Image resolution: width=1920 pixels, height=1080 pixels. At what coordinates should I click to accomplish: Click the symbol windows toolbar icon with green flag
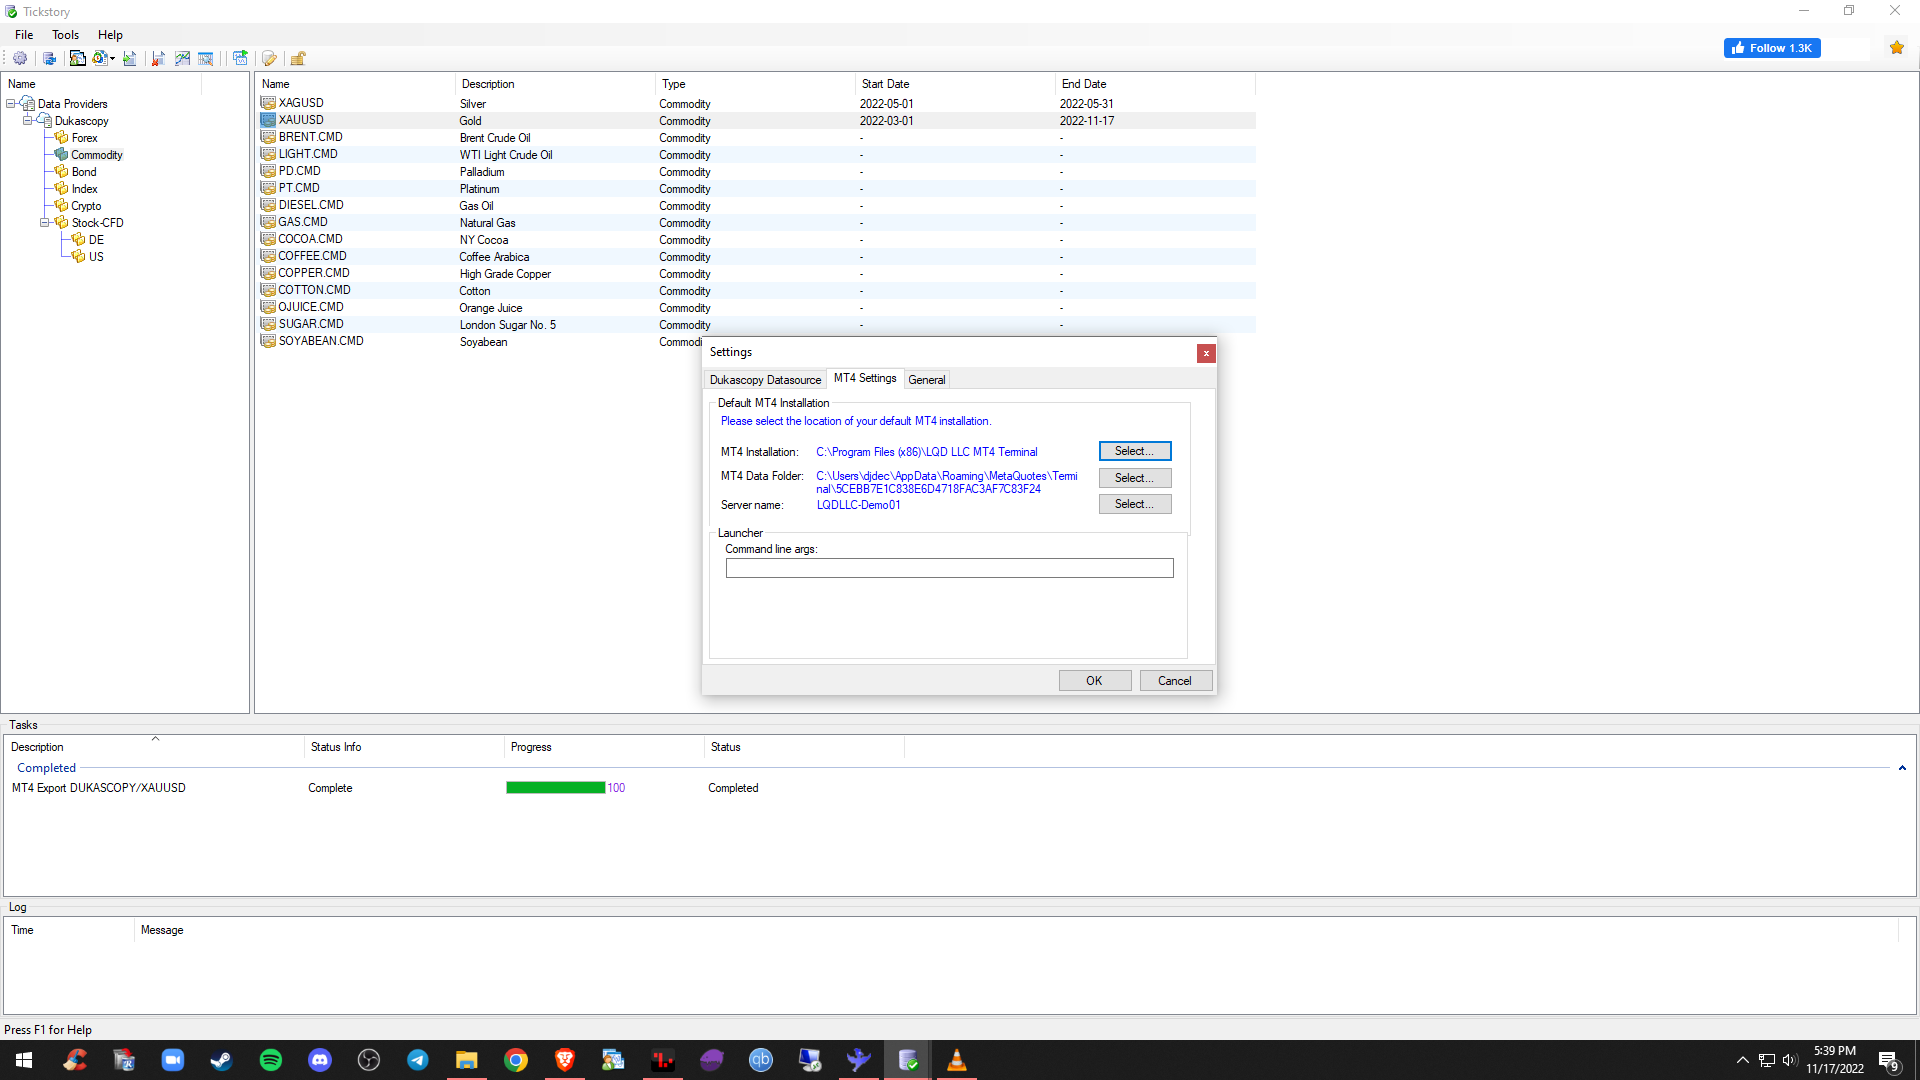pos(240,58)
